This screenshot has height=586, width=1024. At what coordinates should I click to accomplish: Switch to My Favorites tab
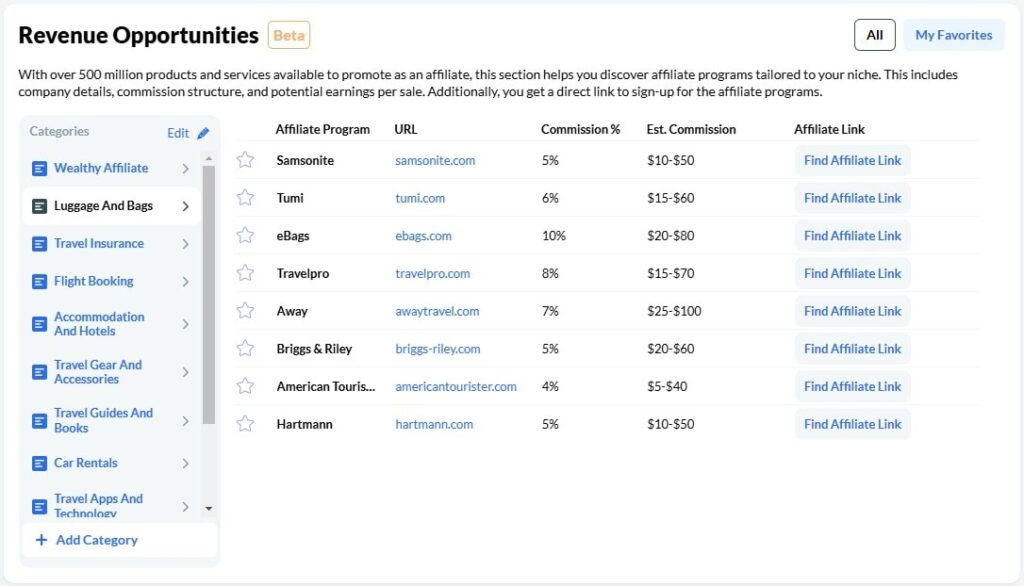point(953,35)
